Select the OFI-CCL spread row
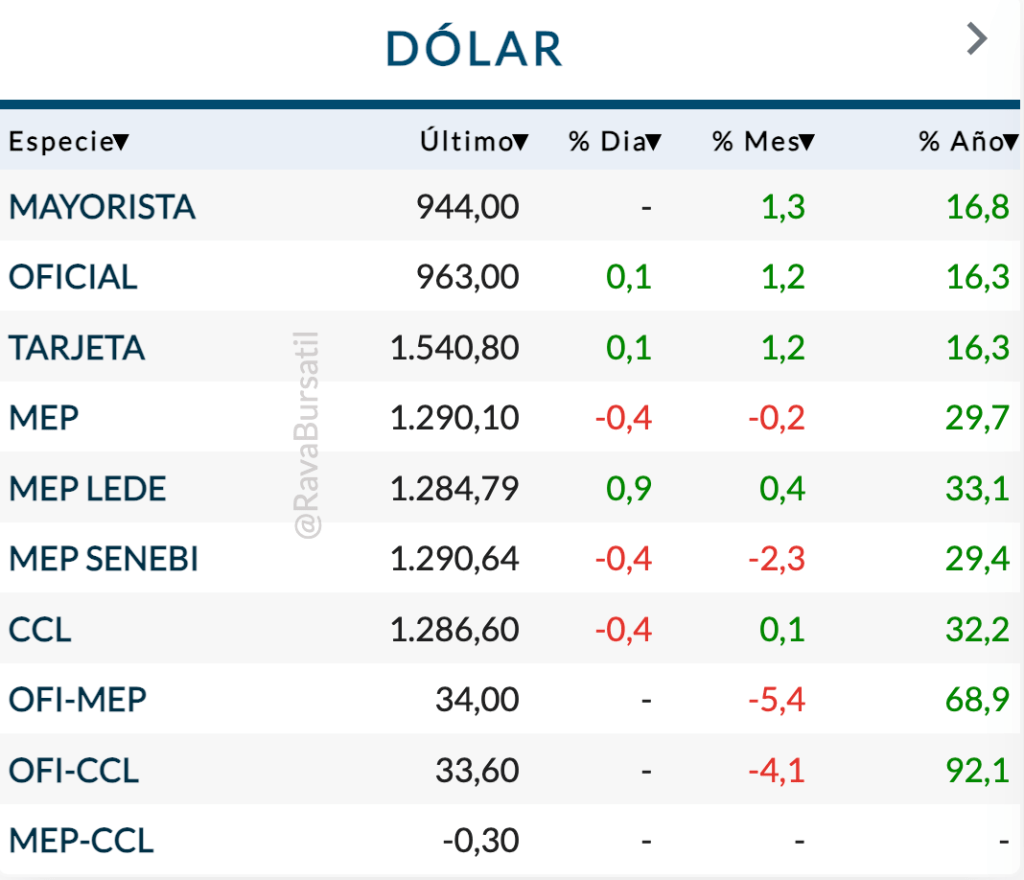Viewport: 1024px width, 880px height. (74, 771)
